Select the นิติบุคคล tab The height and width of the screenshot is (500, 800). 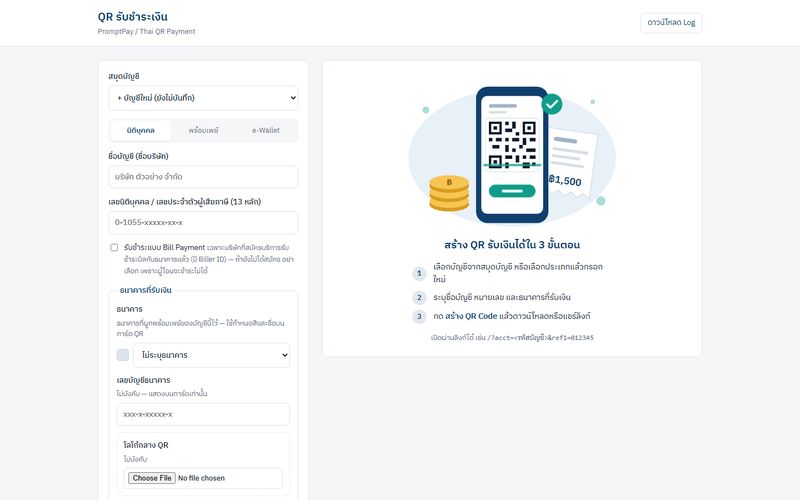[x=141, y=131]
